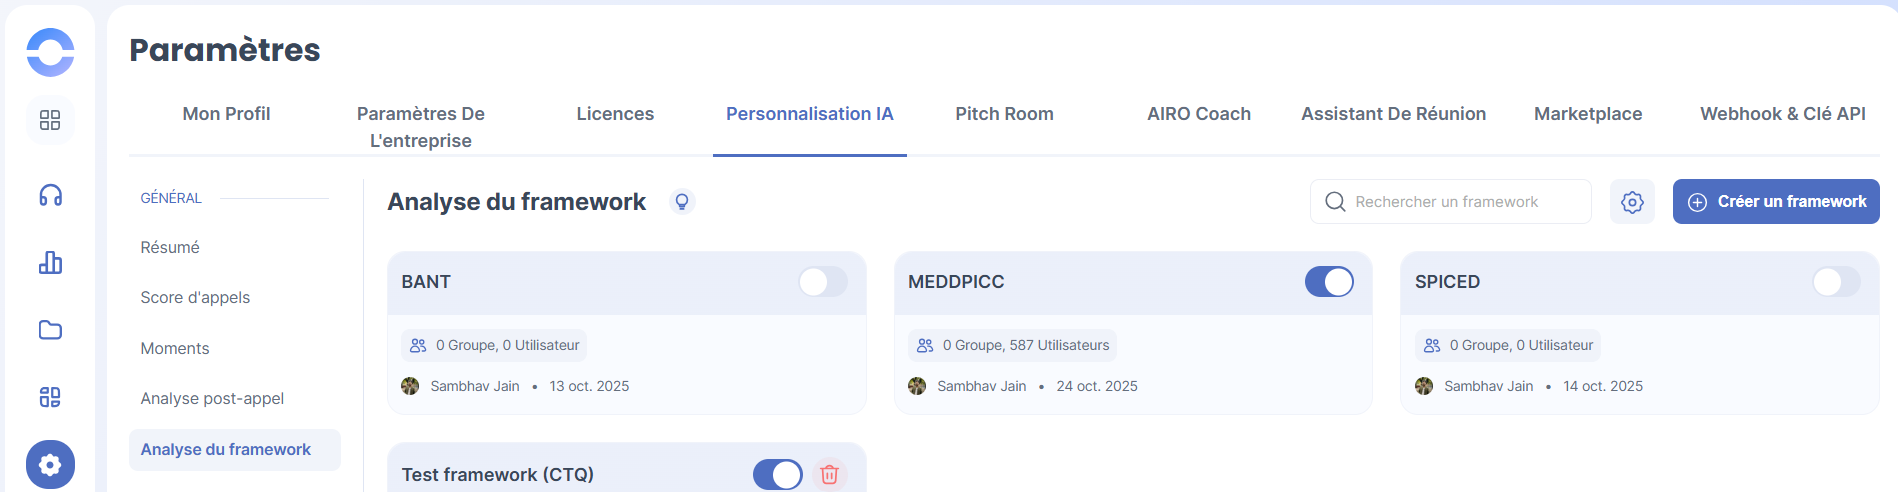Open the folder icon in sidebar

click(x=50, y=330)
